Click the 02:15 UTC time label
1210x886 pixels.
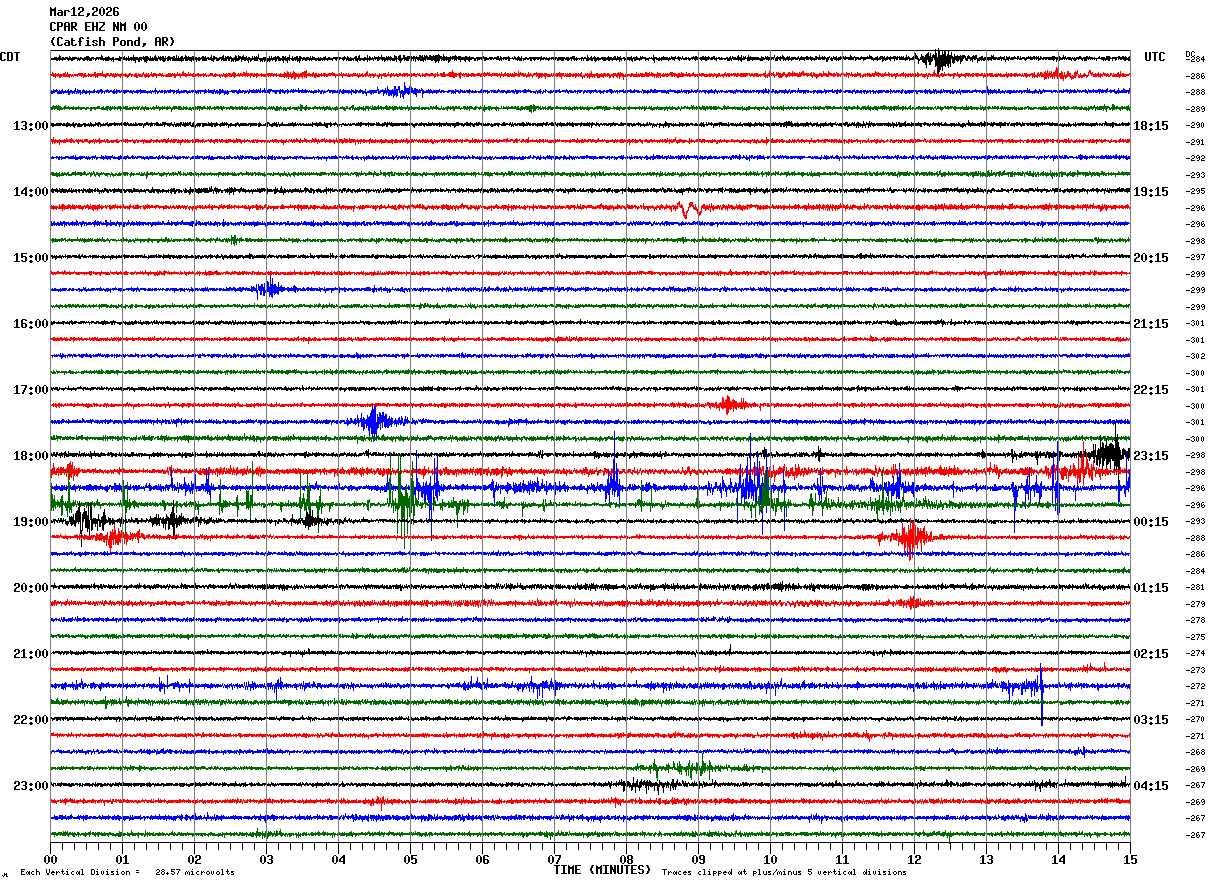(x=1151, y=653)
